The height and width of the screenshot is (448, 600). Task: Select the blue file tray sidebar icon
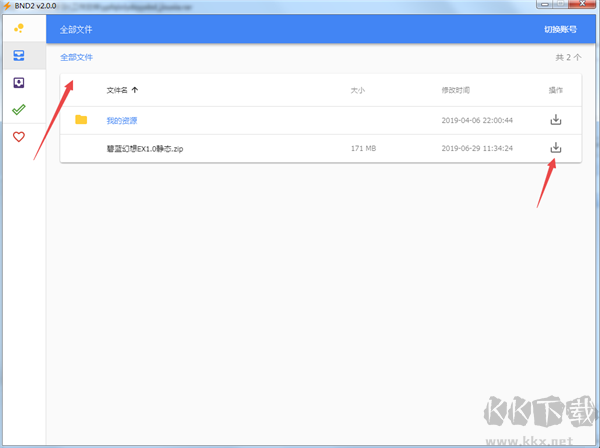19,56
